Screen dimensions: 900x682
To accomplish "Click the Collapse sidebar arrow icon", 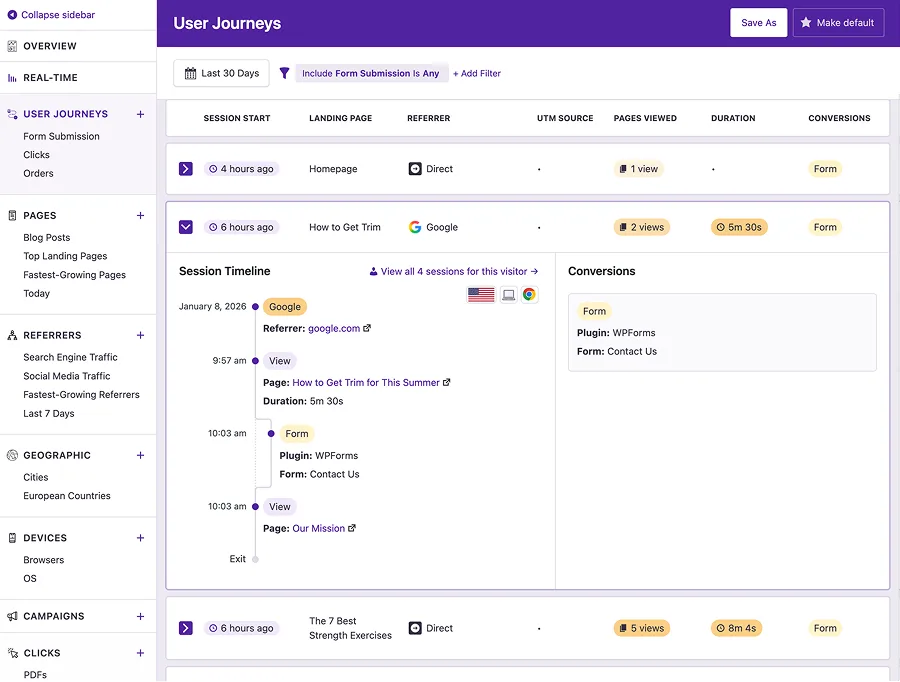I will pos(12,15).
